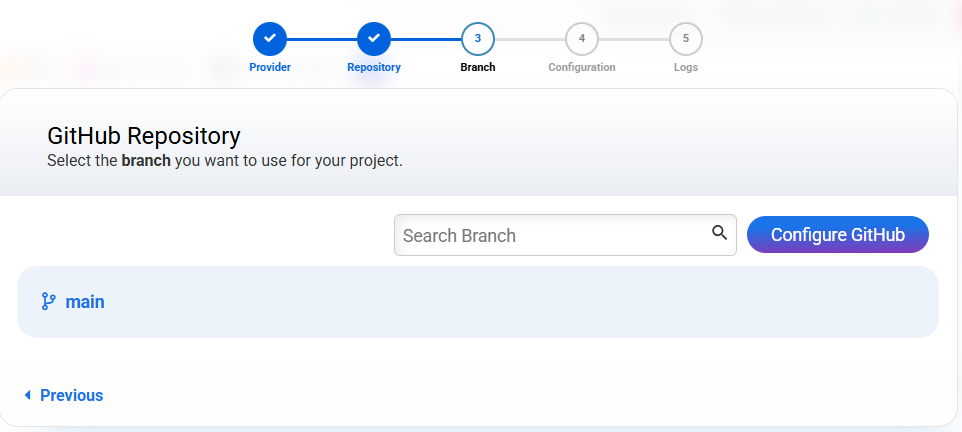Screen dimensions: 962x432
Task: Select the Branch step label
Action: 478,68
